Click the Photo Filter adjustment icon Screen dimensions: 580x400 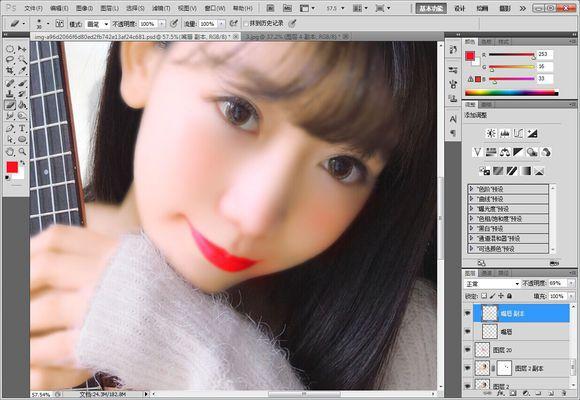click(x=532, y=152)
